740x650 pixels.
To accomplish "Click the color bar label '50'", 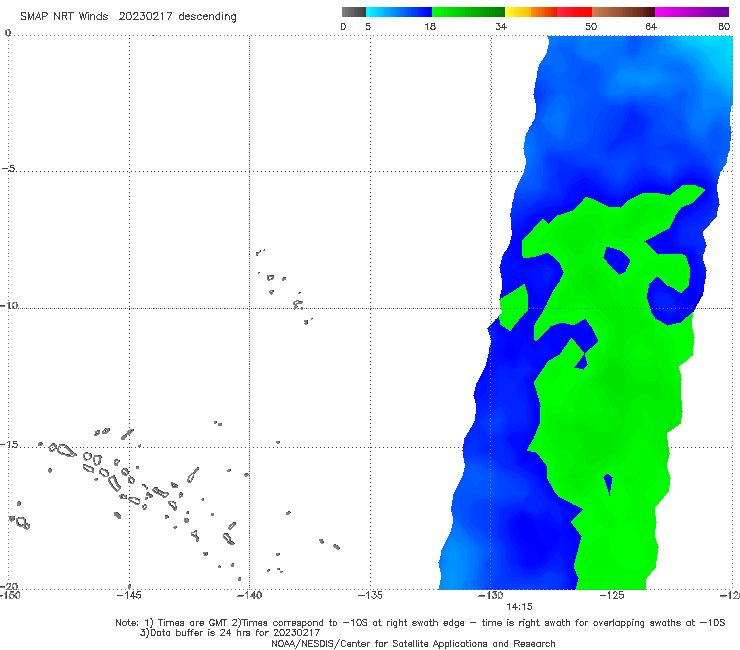I will tap(591, 26).
